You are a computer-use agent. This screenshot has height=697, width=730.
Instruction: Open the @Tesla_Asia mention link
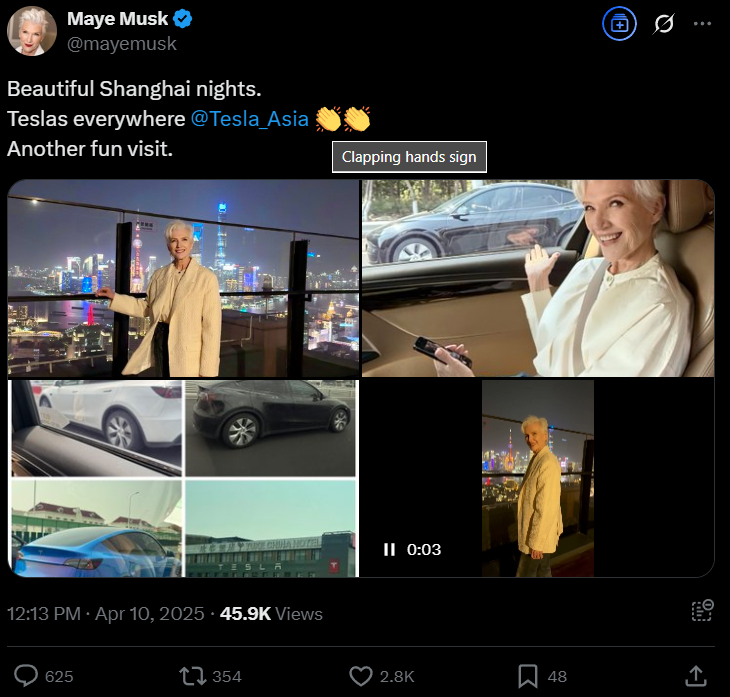coord(249,119)
